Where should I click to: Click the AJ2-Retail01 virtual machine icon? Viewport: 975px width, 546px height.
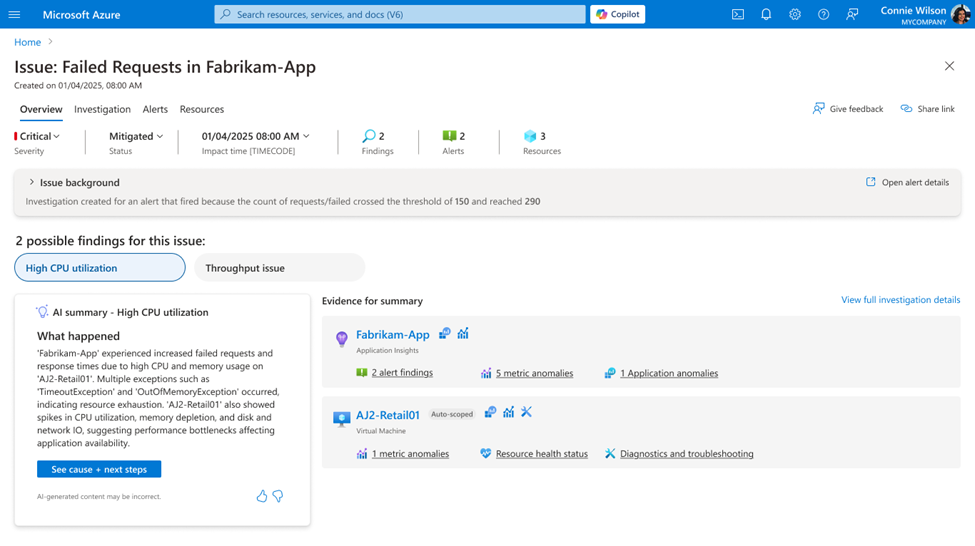341,419
